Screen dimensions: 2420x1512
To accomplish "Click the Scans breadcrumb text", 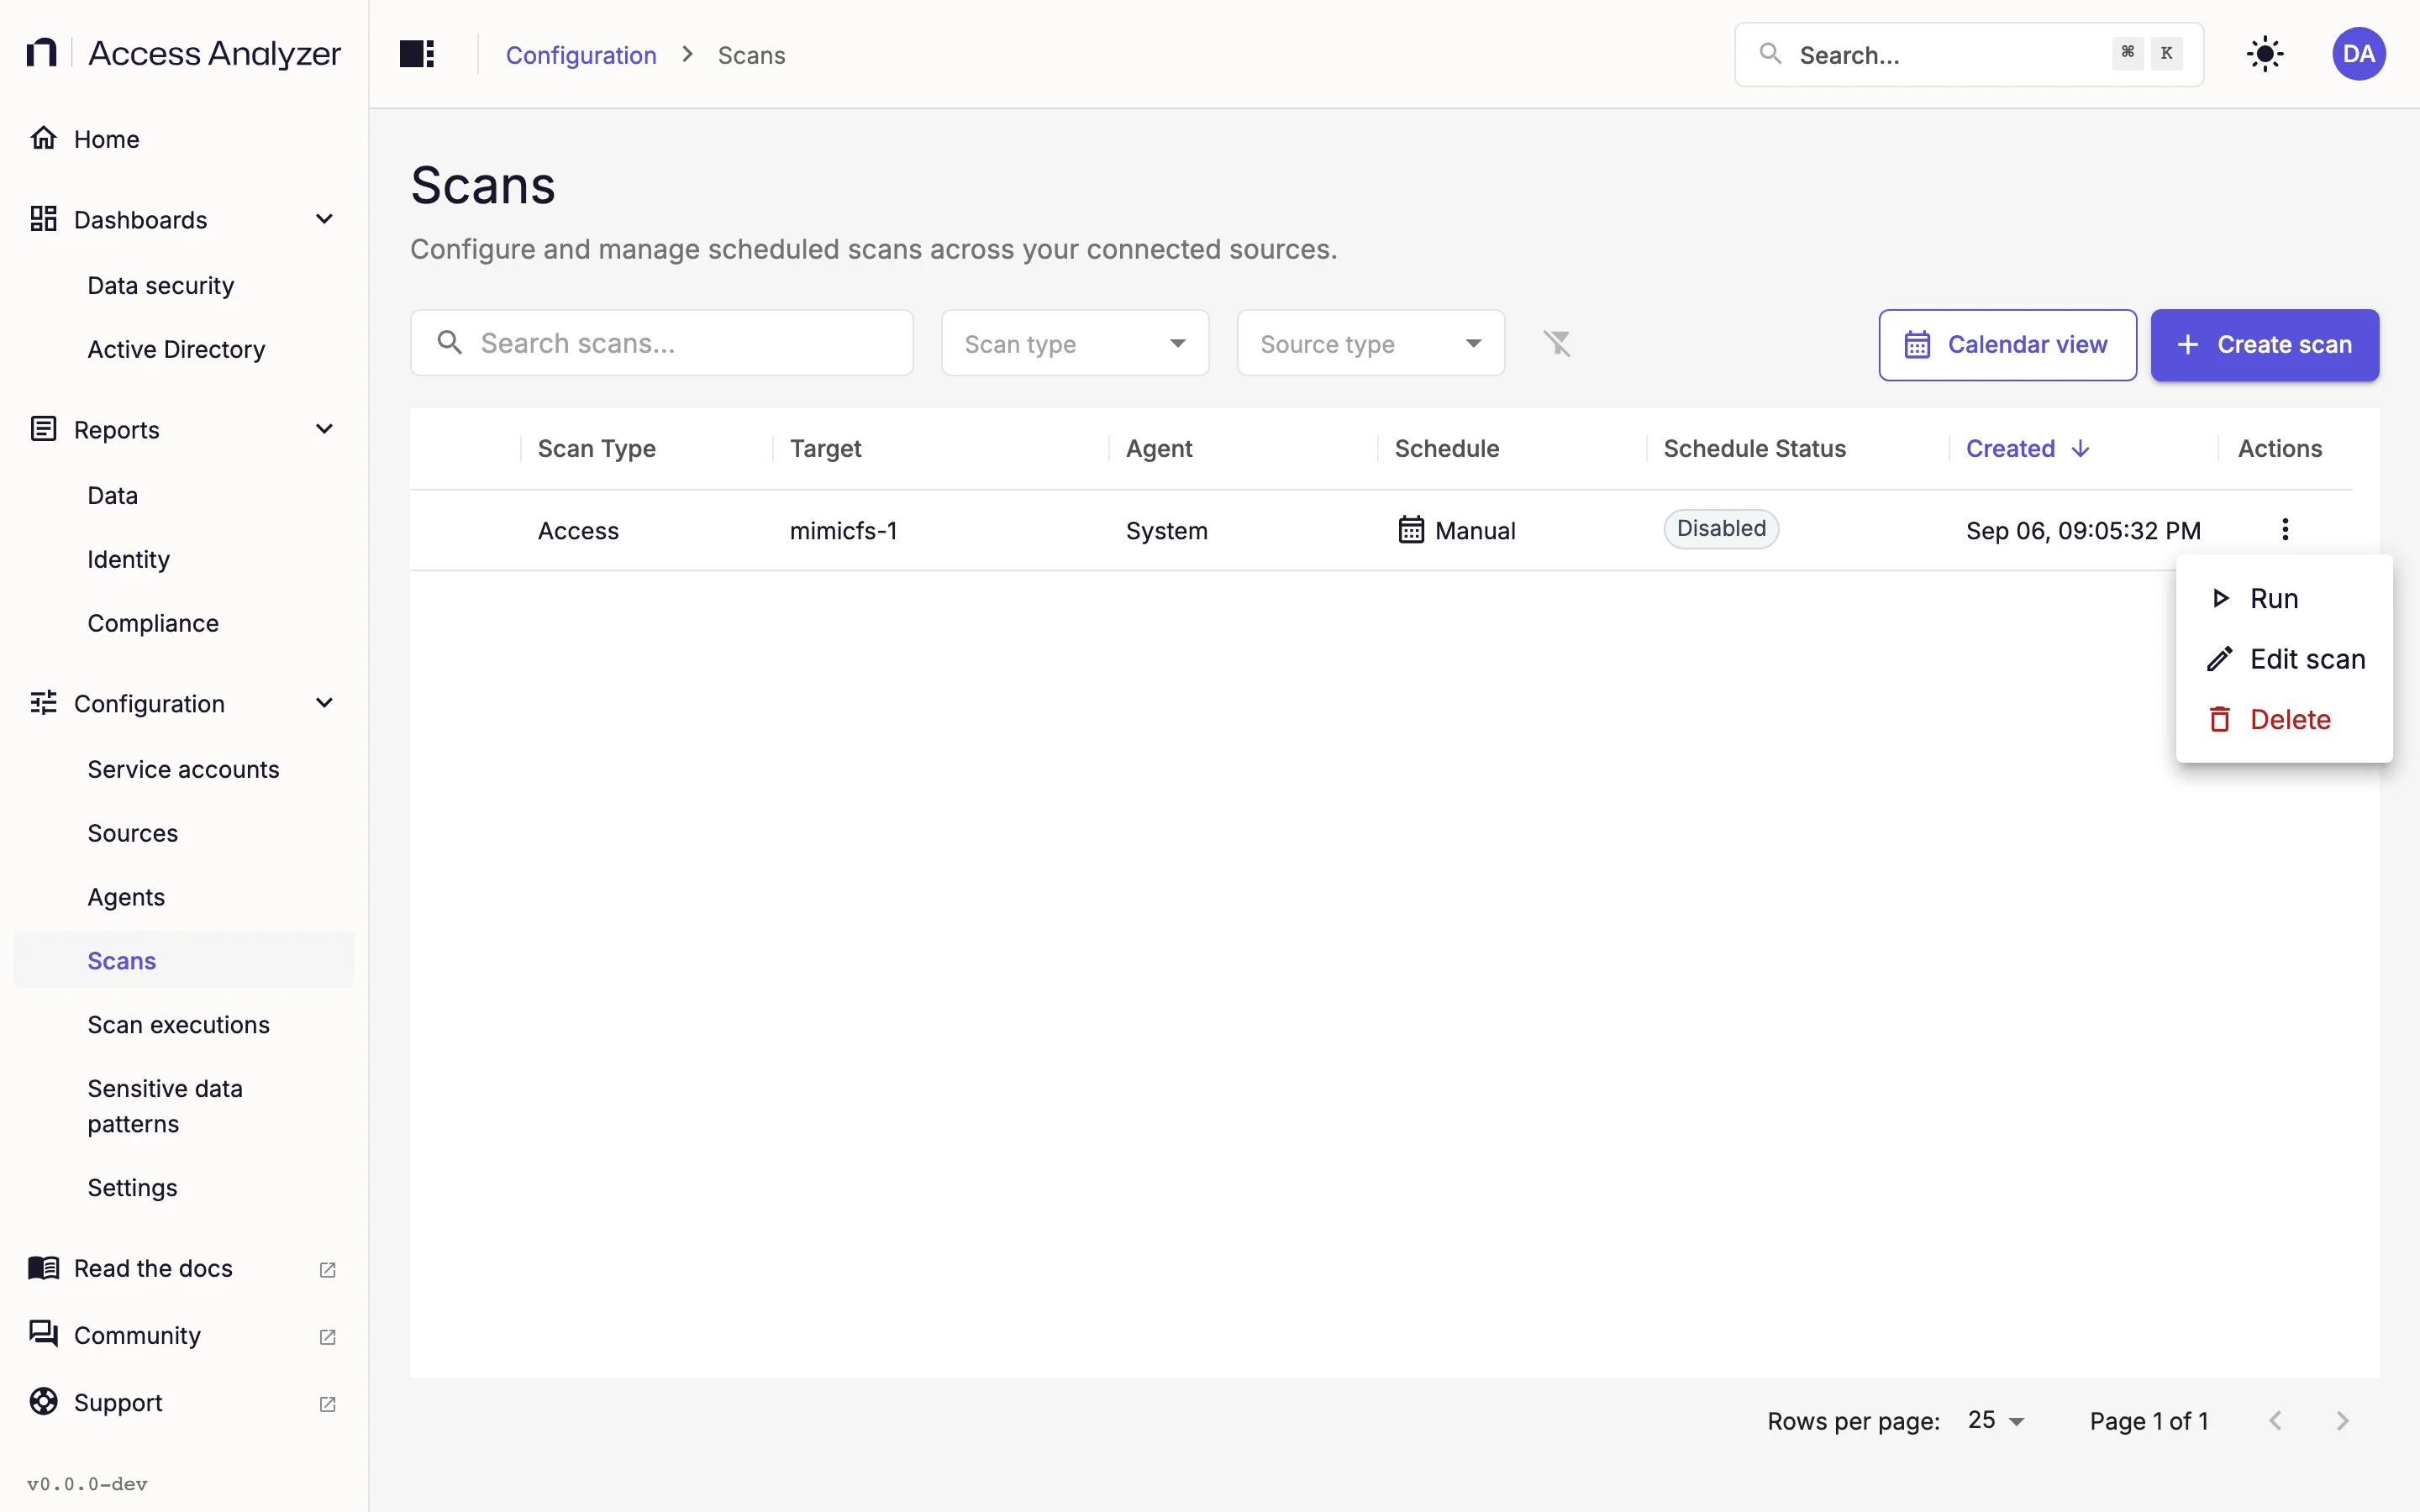I will point(751,55).
